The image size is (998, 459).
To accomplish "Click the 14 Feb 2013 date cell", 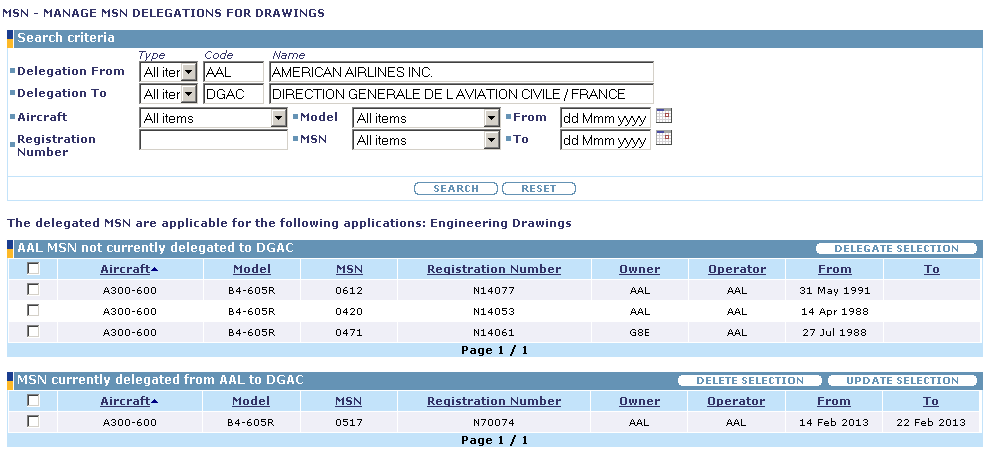I will pos(834,423).
